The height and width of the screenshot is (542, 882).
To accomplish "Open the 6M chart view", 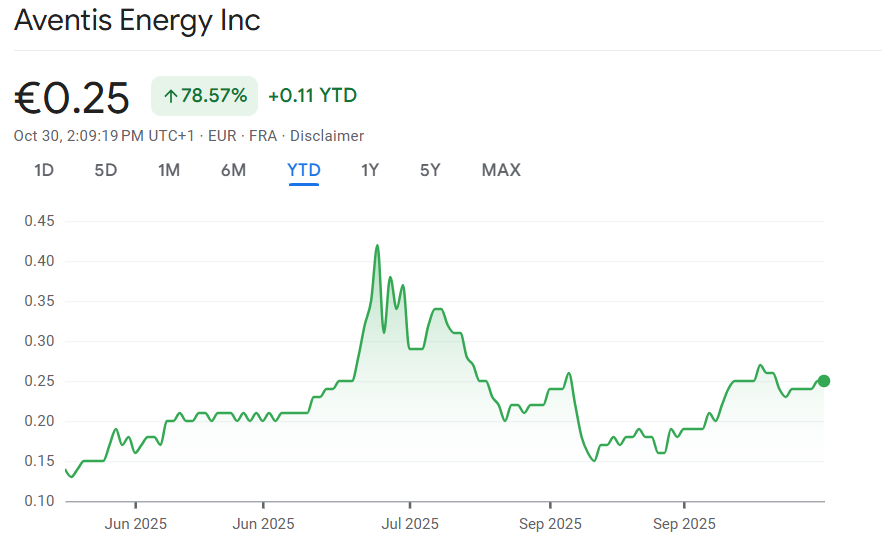I will point(233,170).
